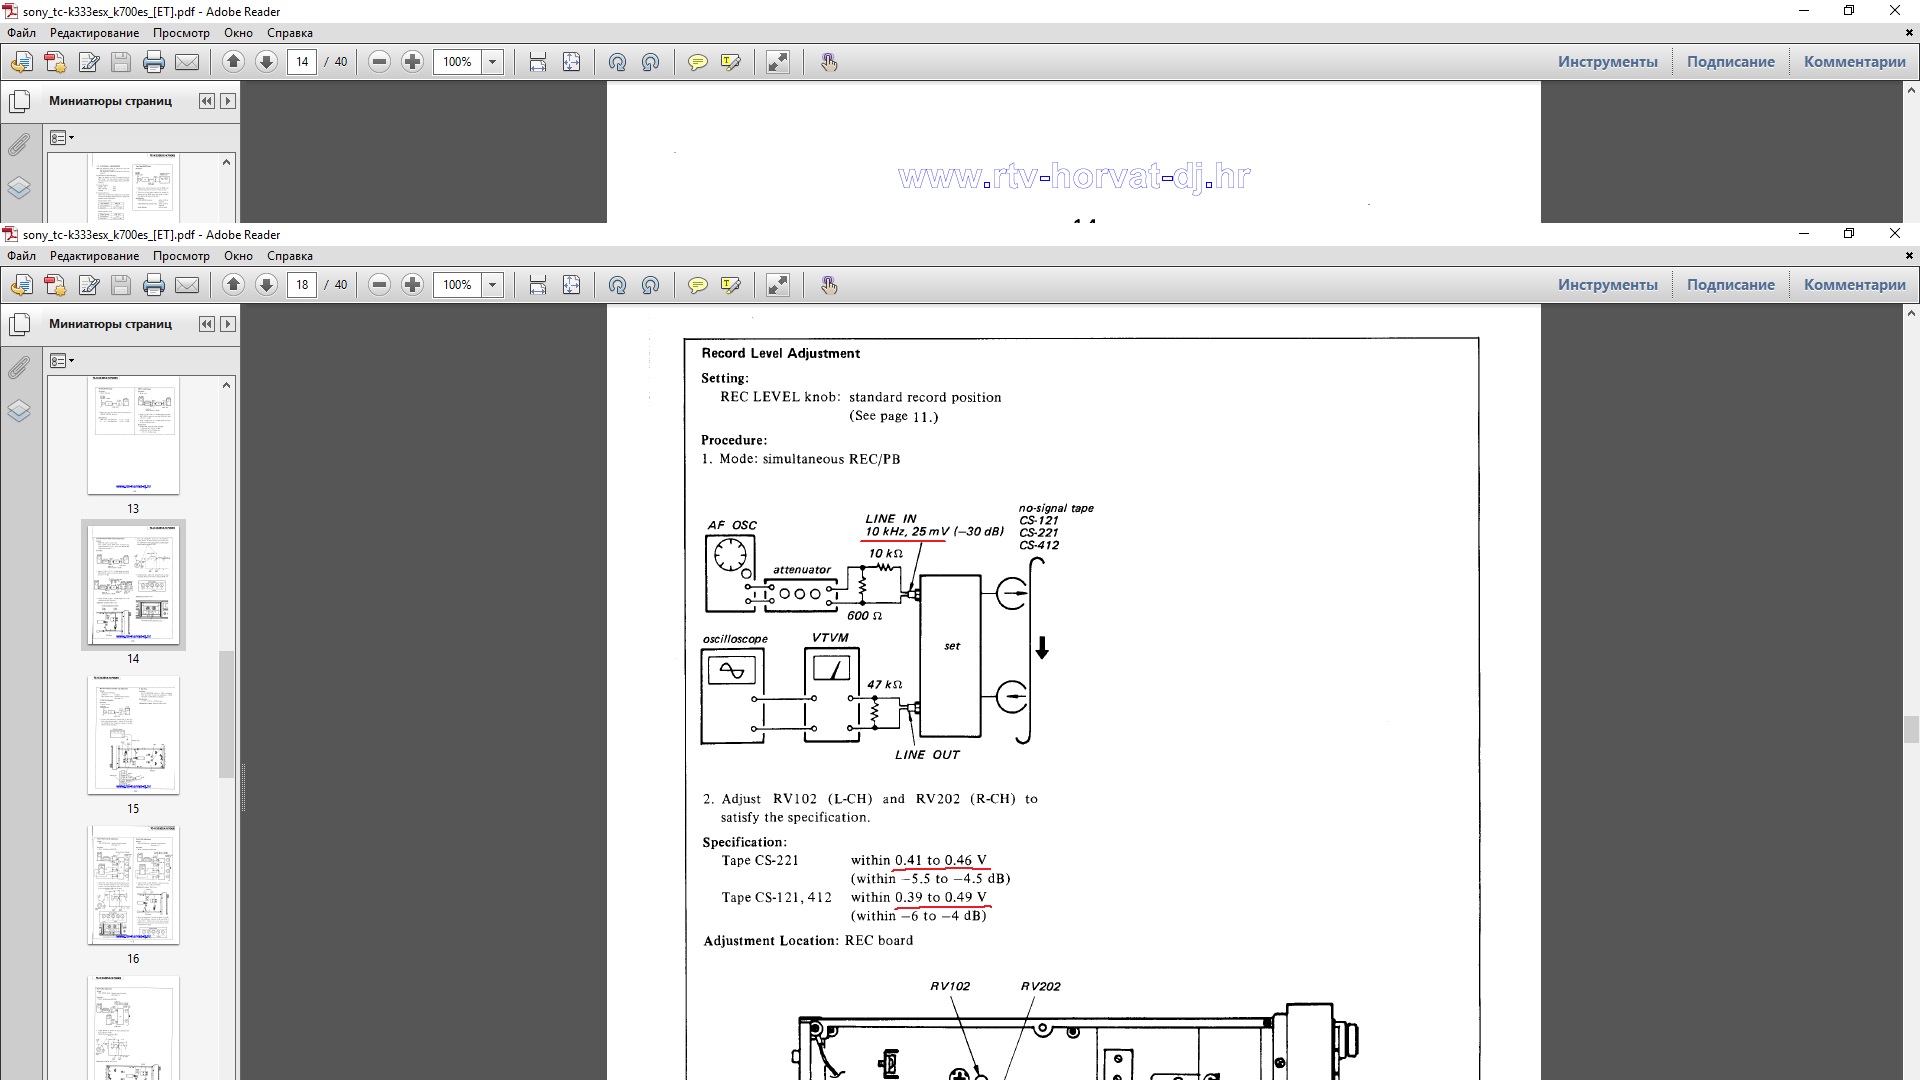Click the email envelope icon in the lower window toolbar
This screenshot has height=1080, width=1920.
[187, 285]
